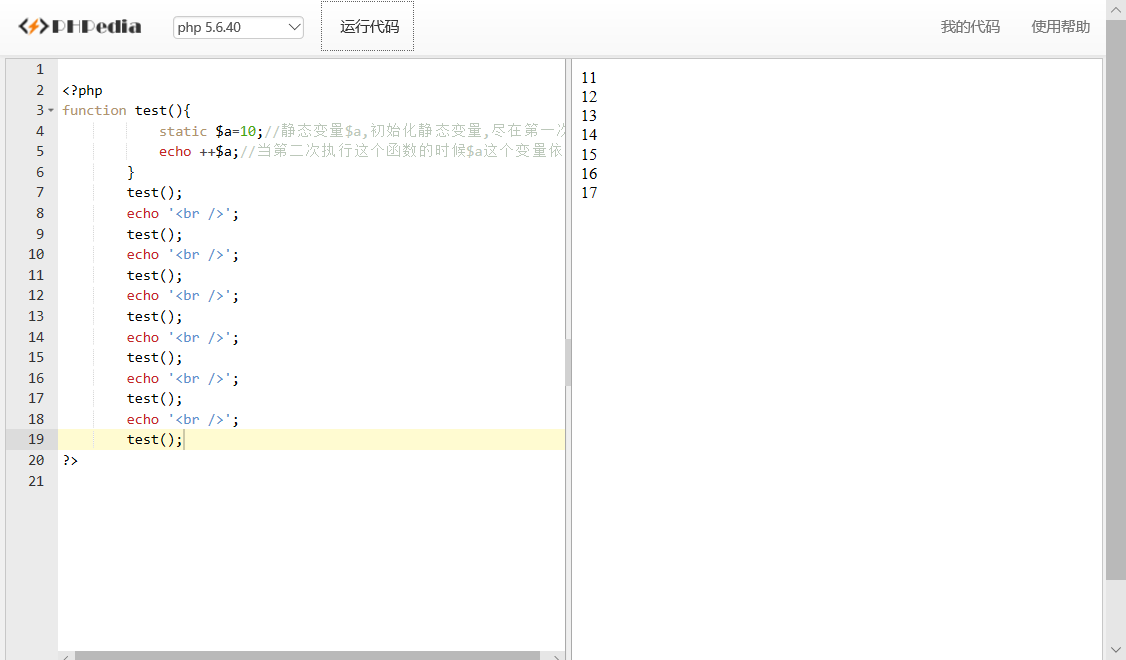Screen dimensions: 1126x660
Task: Click the page scrollbar down arrow
Action: pos(1115,650)
